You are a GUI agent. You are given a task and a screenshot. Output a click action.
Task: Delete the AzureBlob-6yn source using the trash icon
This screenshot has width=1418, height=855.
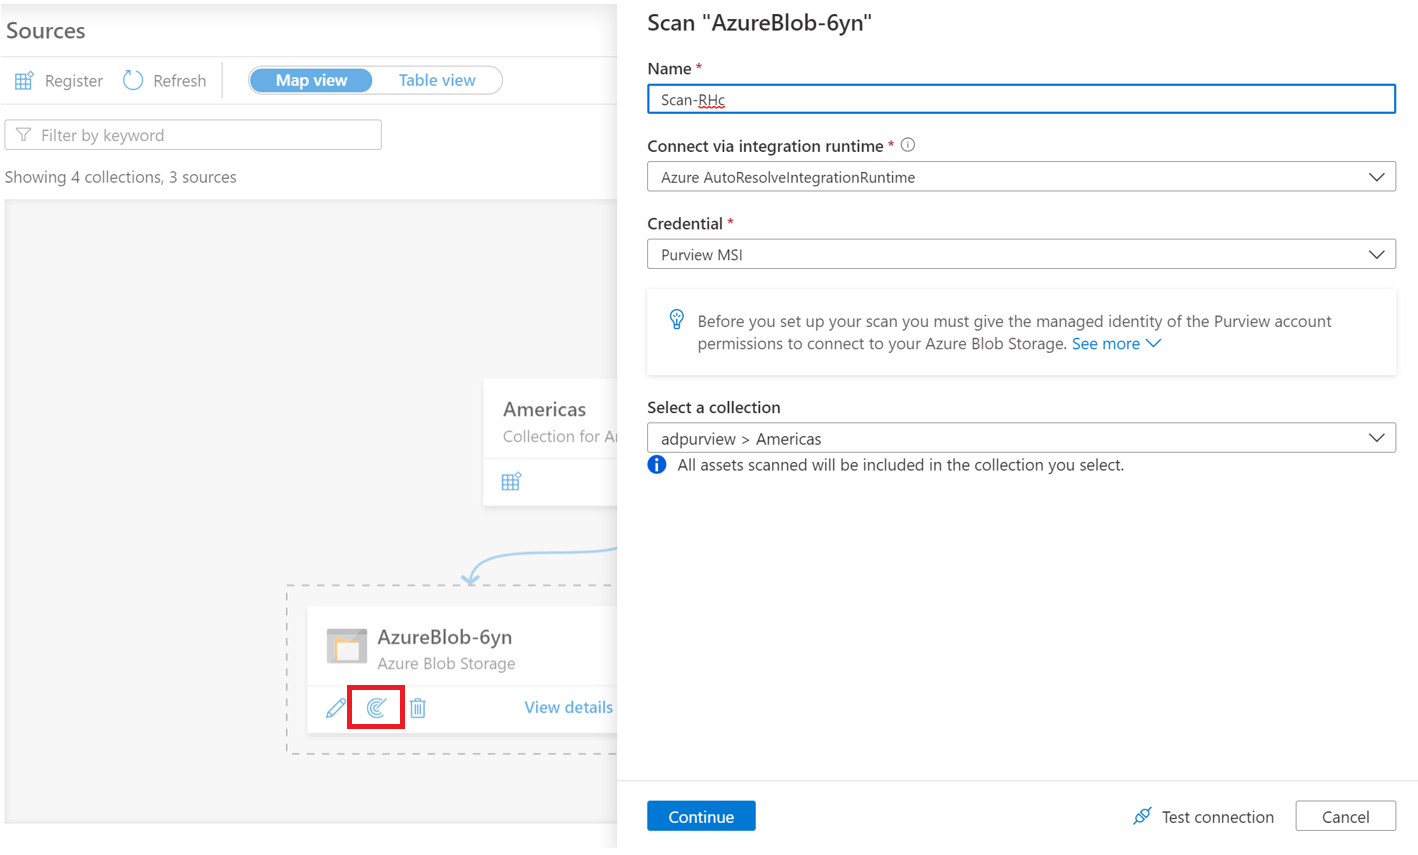click(418, 708)
